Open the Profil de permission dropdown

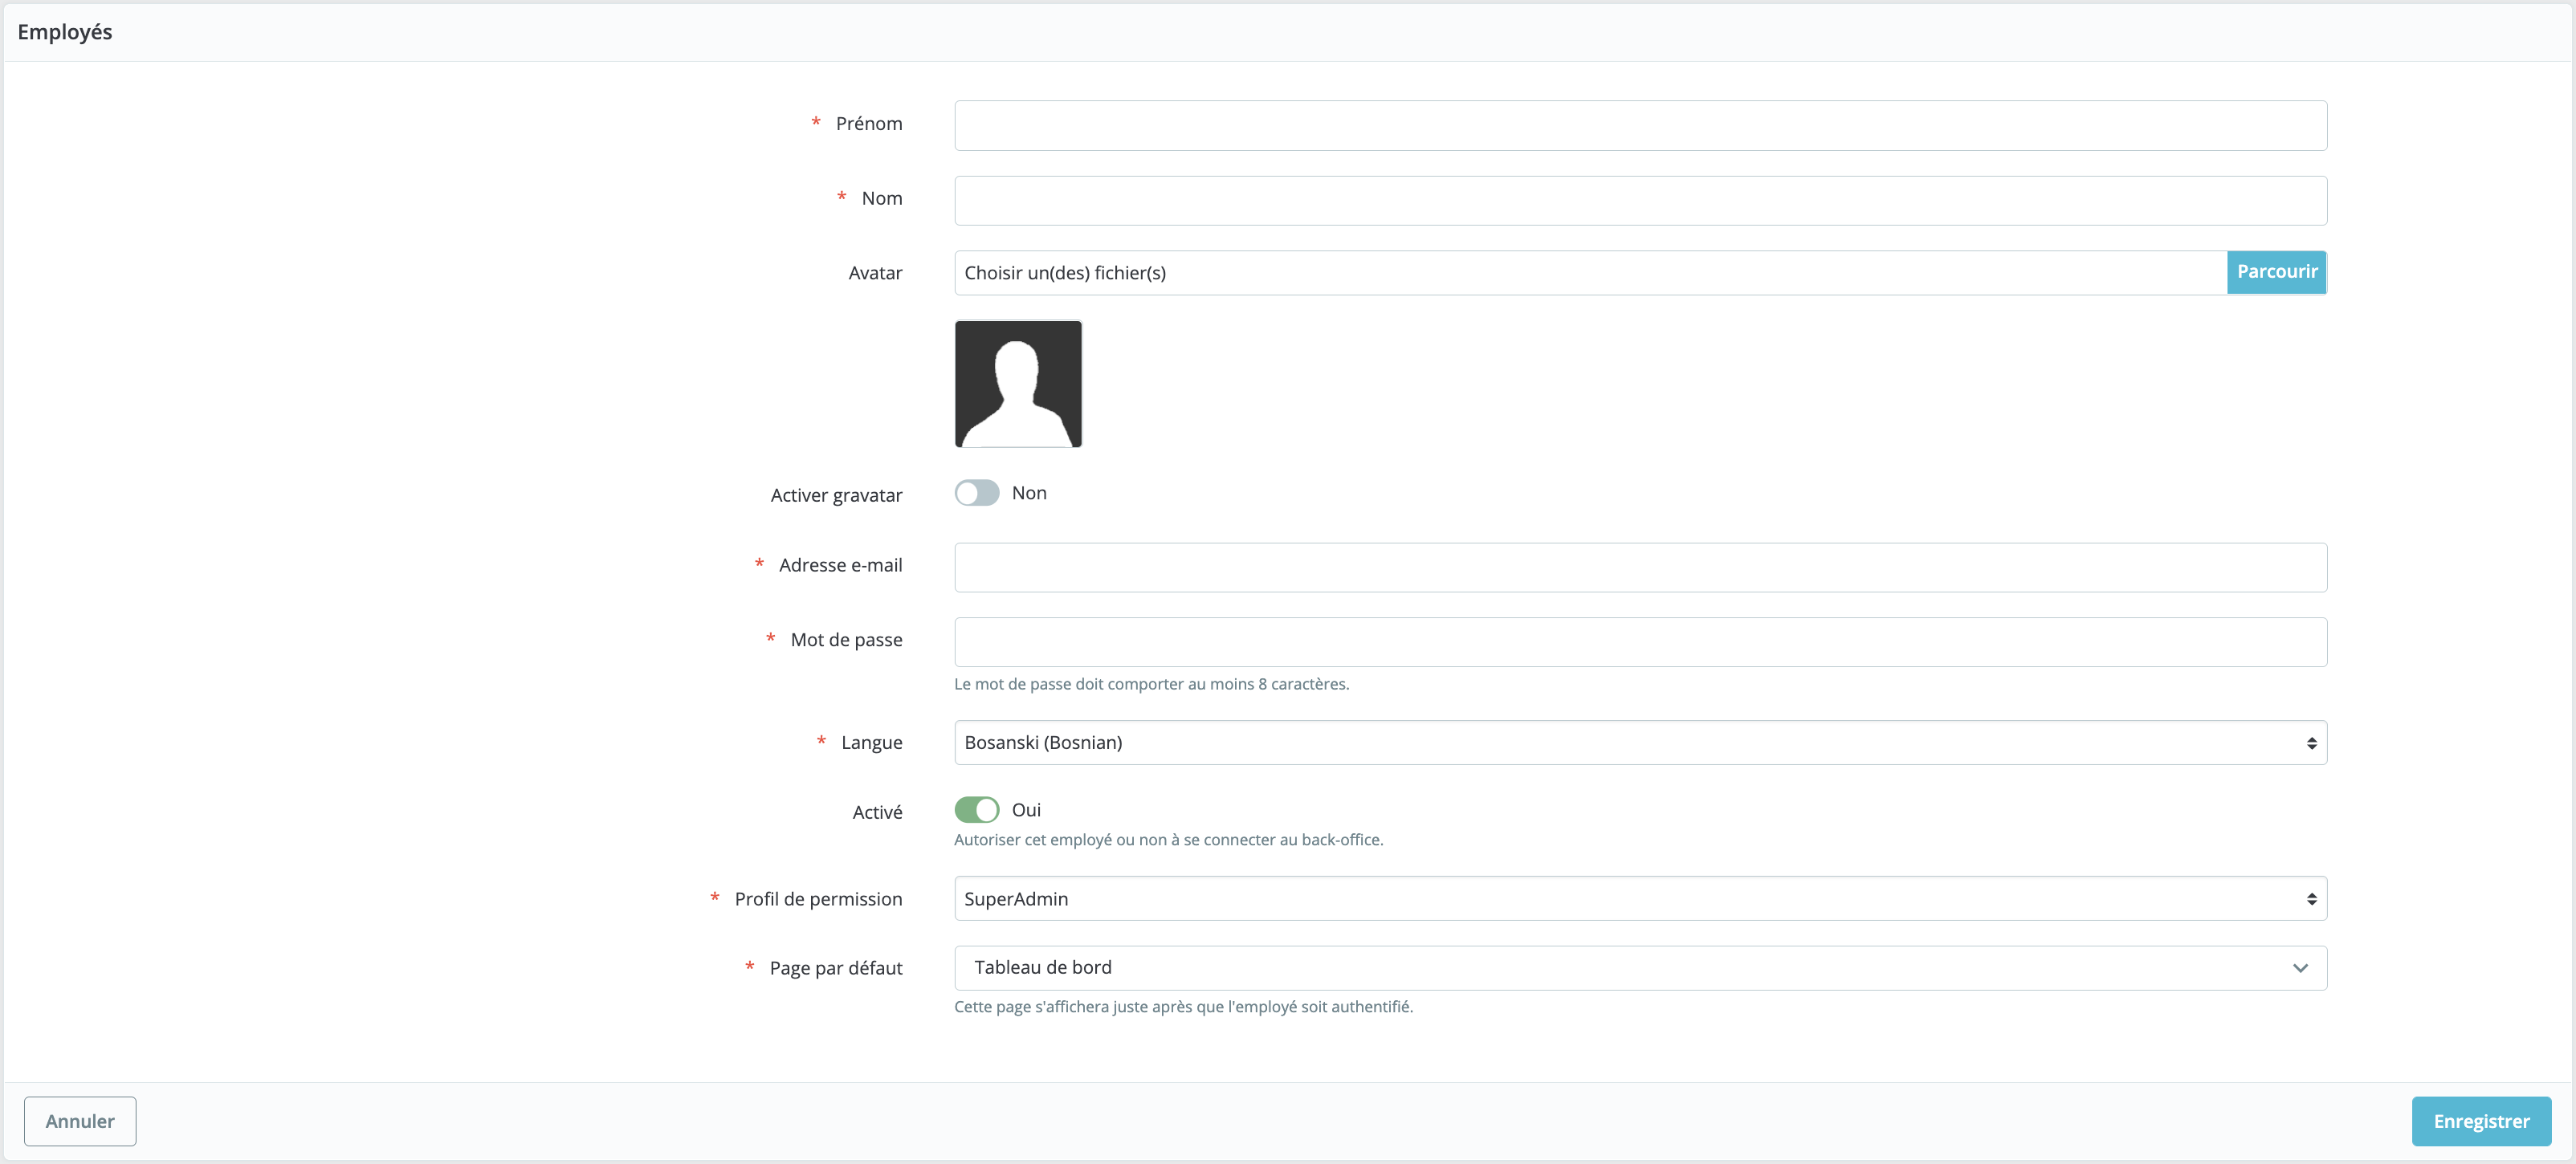tap(1640, 898)
